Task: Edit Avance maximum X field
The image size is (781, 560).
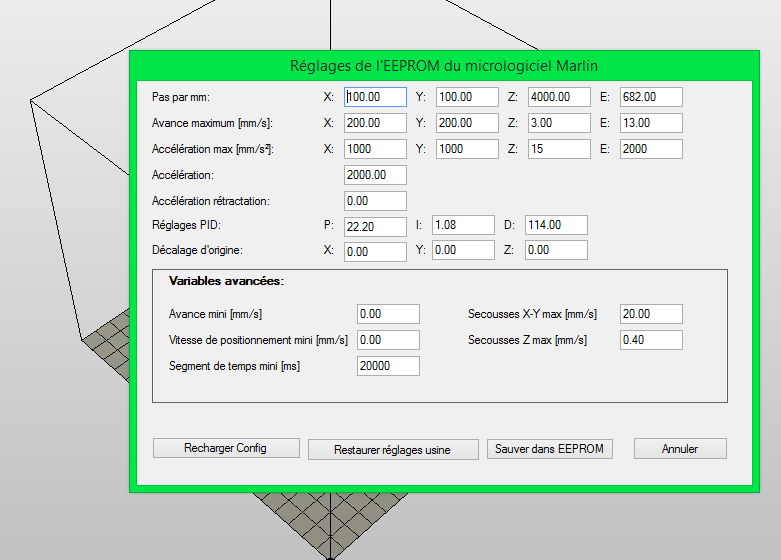Action: 375,123
